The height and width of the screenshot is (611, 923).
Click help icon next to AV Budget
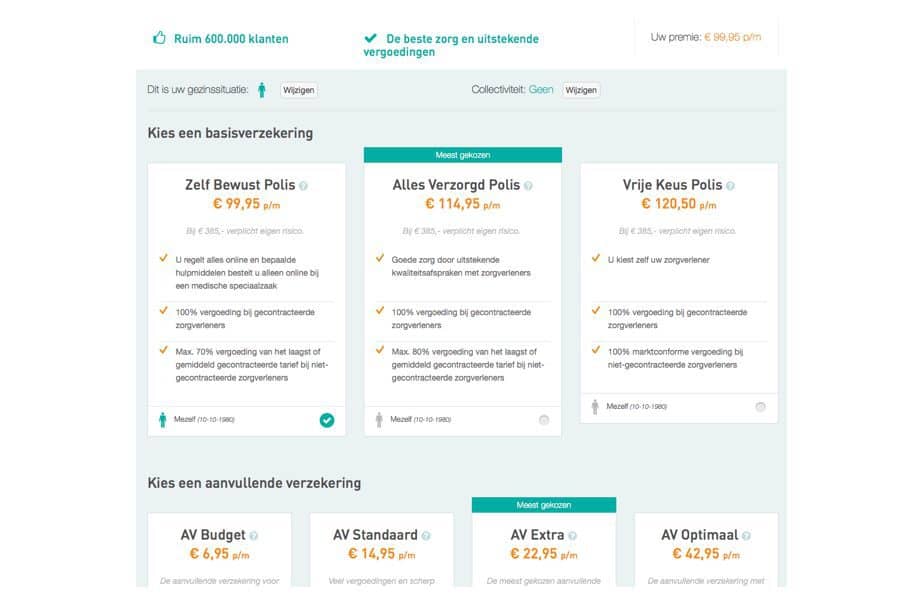click(x=254, y=536)
